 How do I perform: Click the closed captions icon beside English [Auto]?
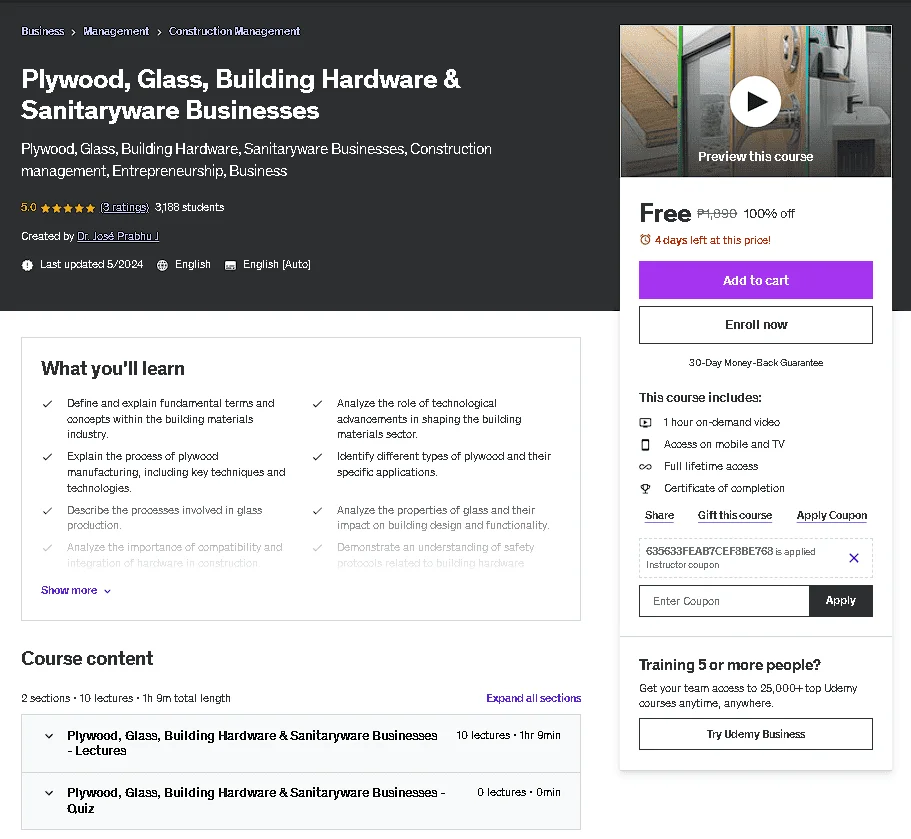[x=230, y=265]
